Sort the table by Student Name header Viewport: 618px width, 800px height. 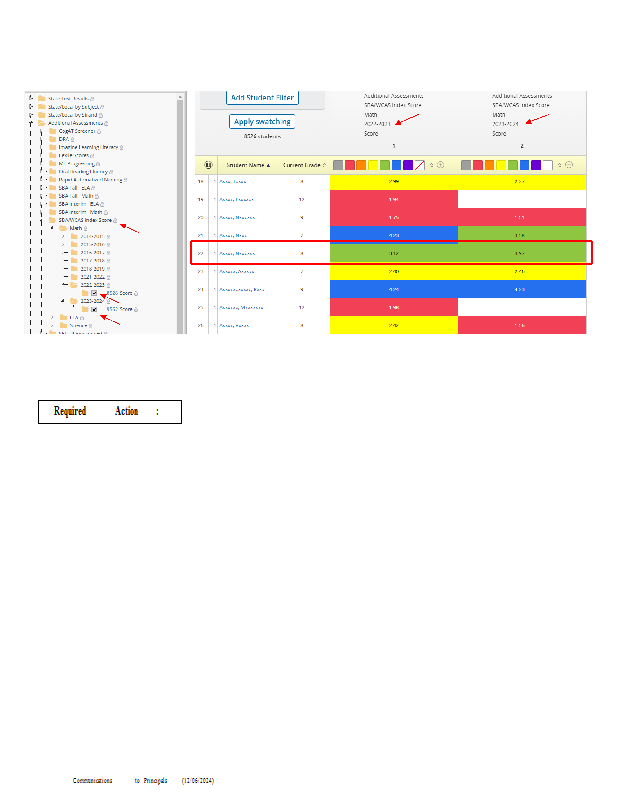pyautogui.click(x=248, y=165)
